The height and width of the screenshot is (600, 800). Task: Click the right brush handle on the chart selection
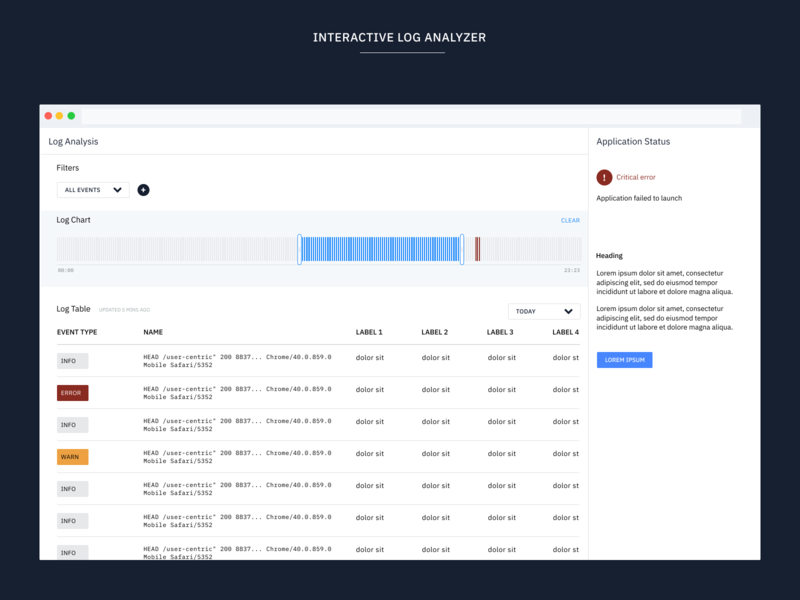tap(461, 247)
